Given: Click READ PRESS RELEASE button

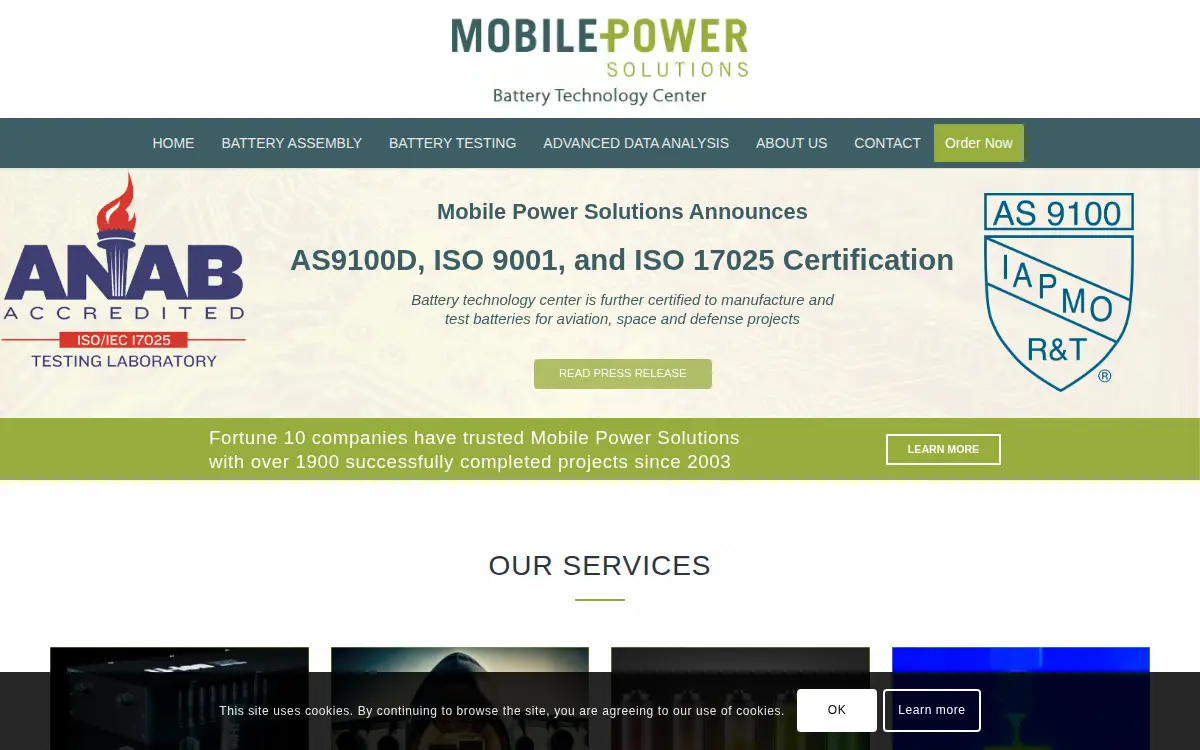Looking at the screenshot, I should point(623,374).
